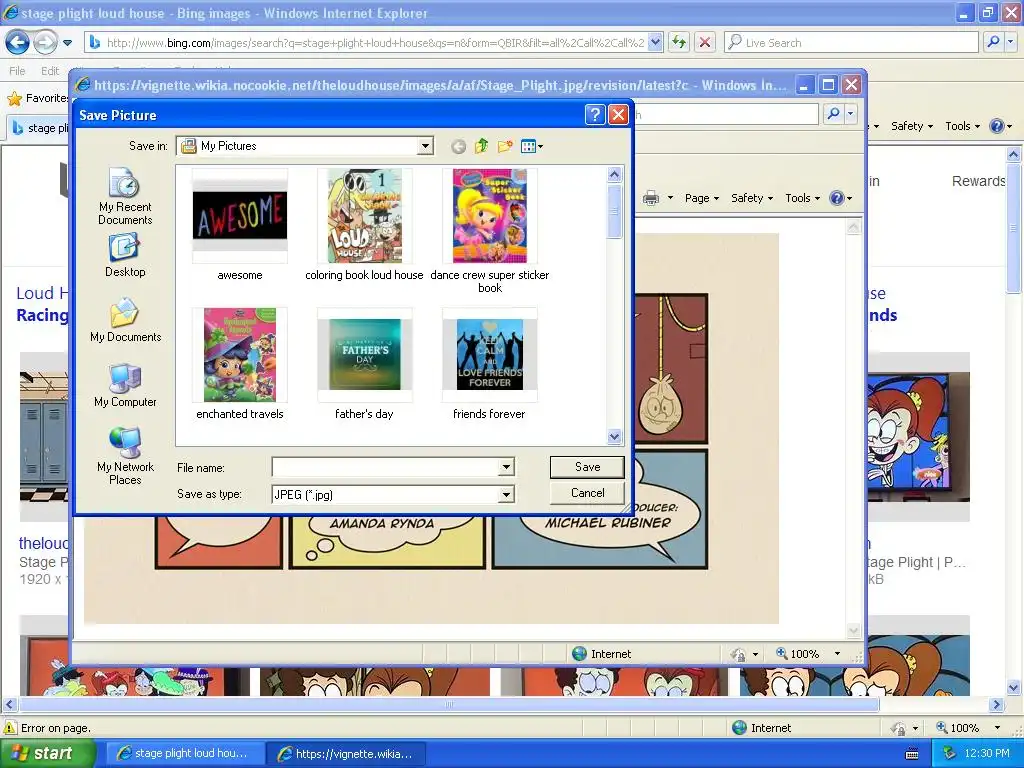The height and width of the screenshot is (768, 1024).
Task: Click the Live Search magnifier button
Action: [993, 42]
